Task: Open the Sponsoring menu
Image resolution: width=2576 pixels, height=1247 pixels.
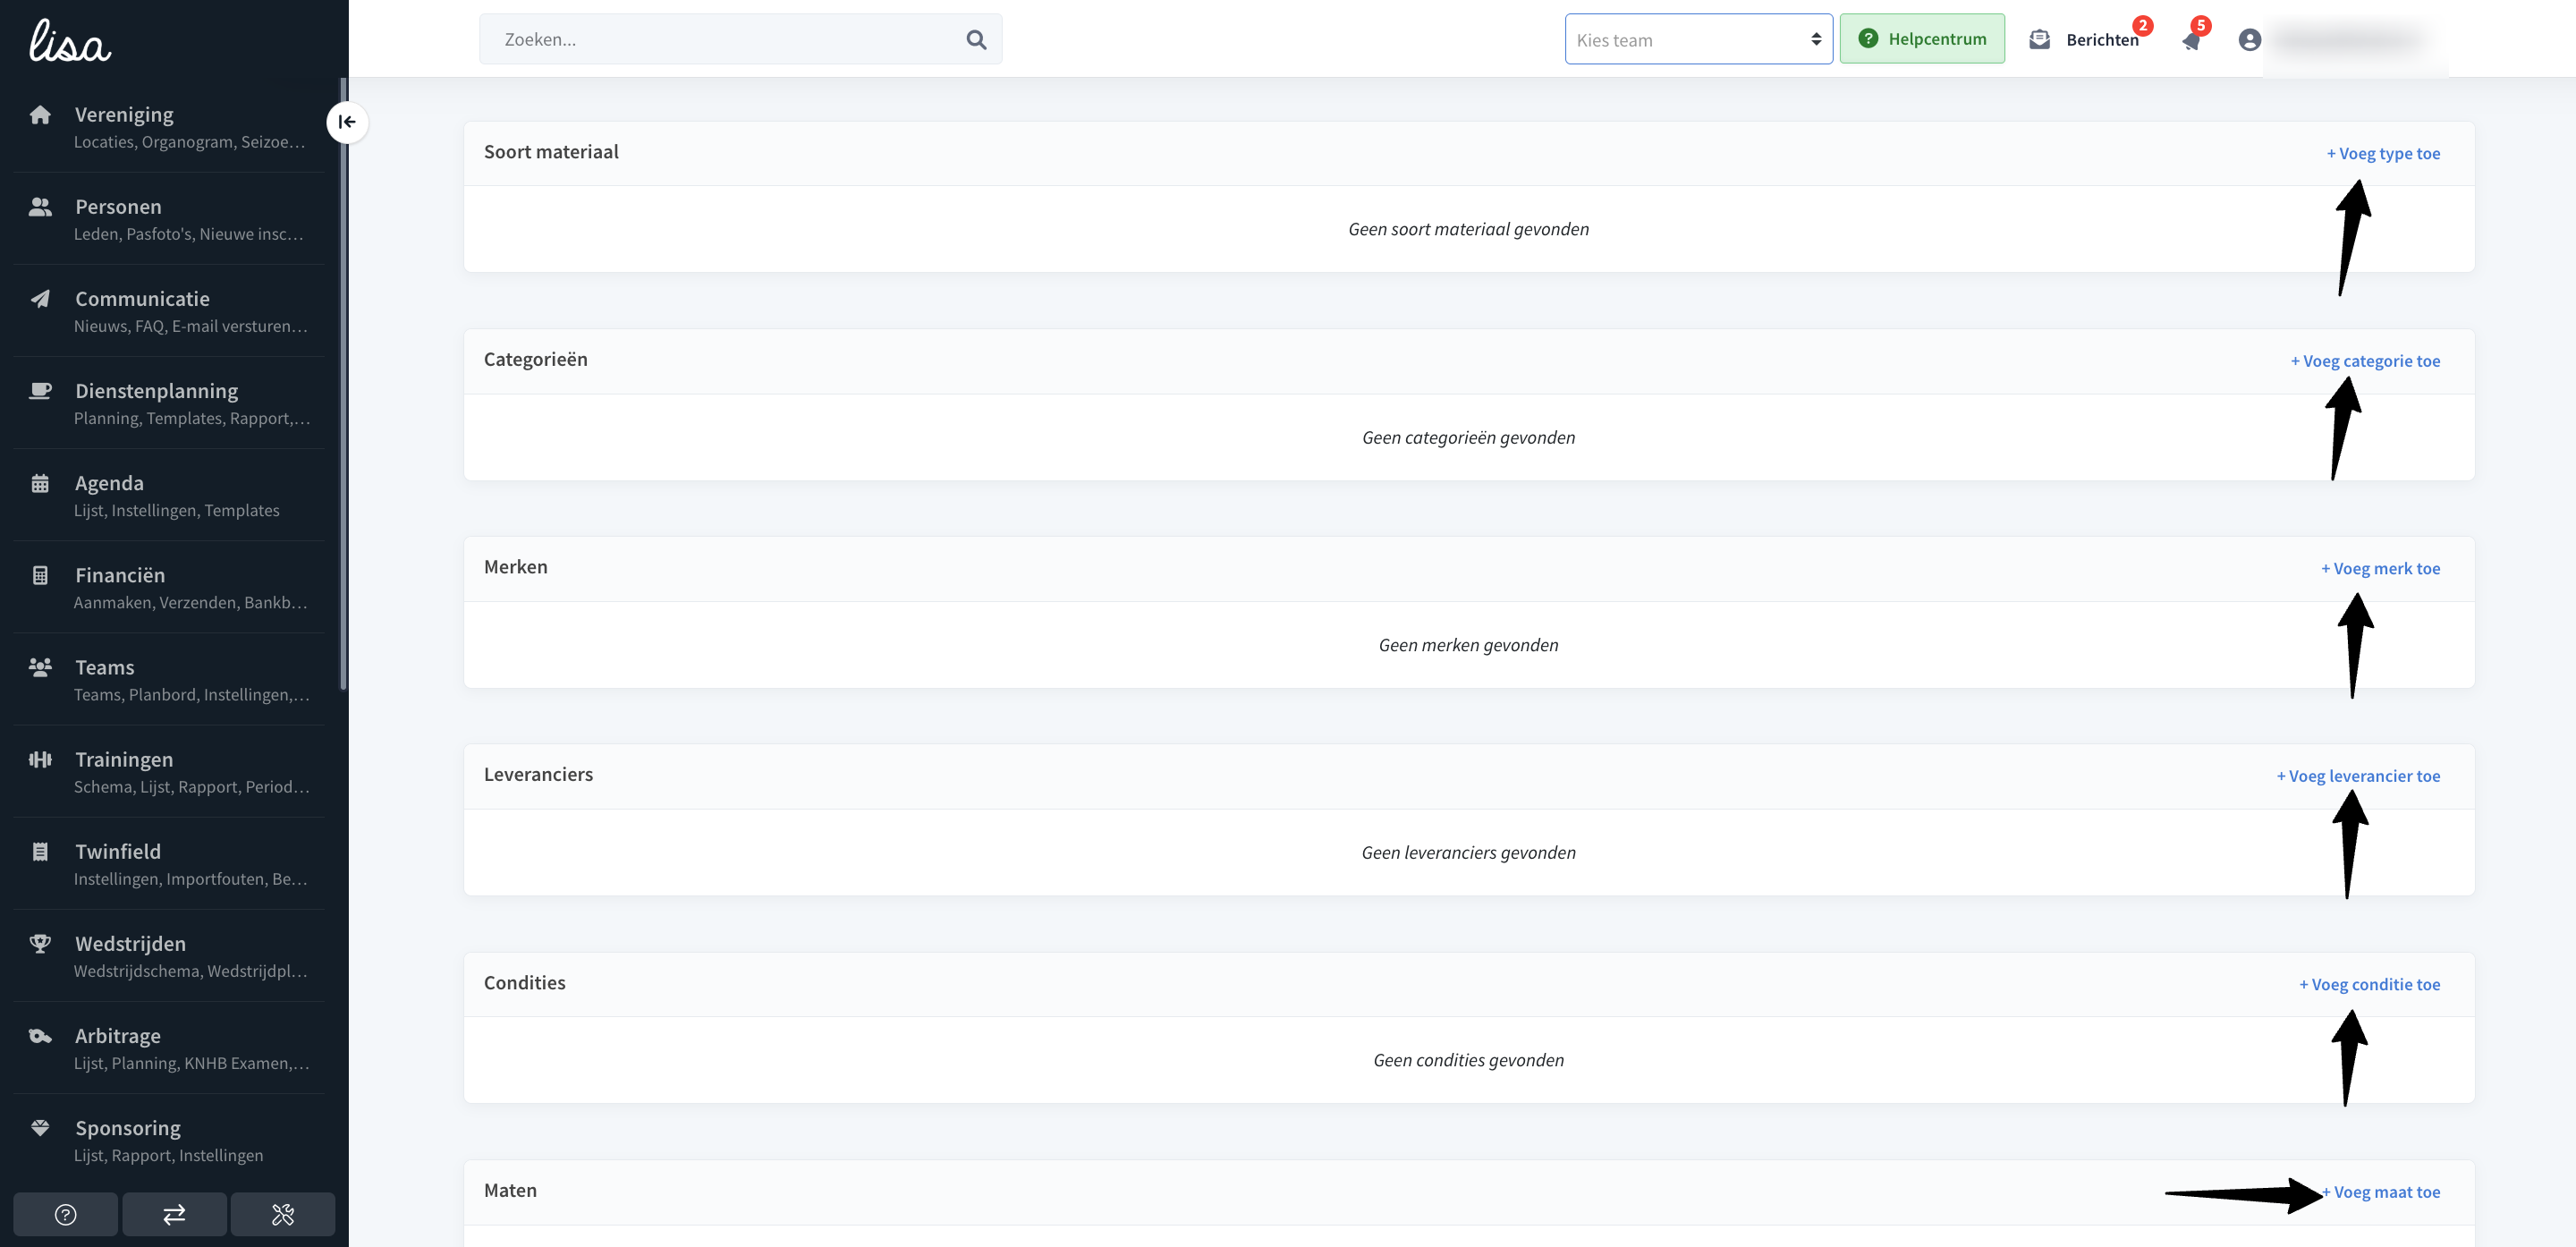Action: (169, 1139)
